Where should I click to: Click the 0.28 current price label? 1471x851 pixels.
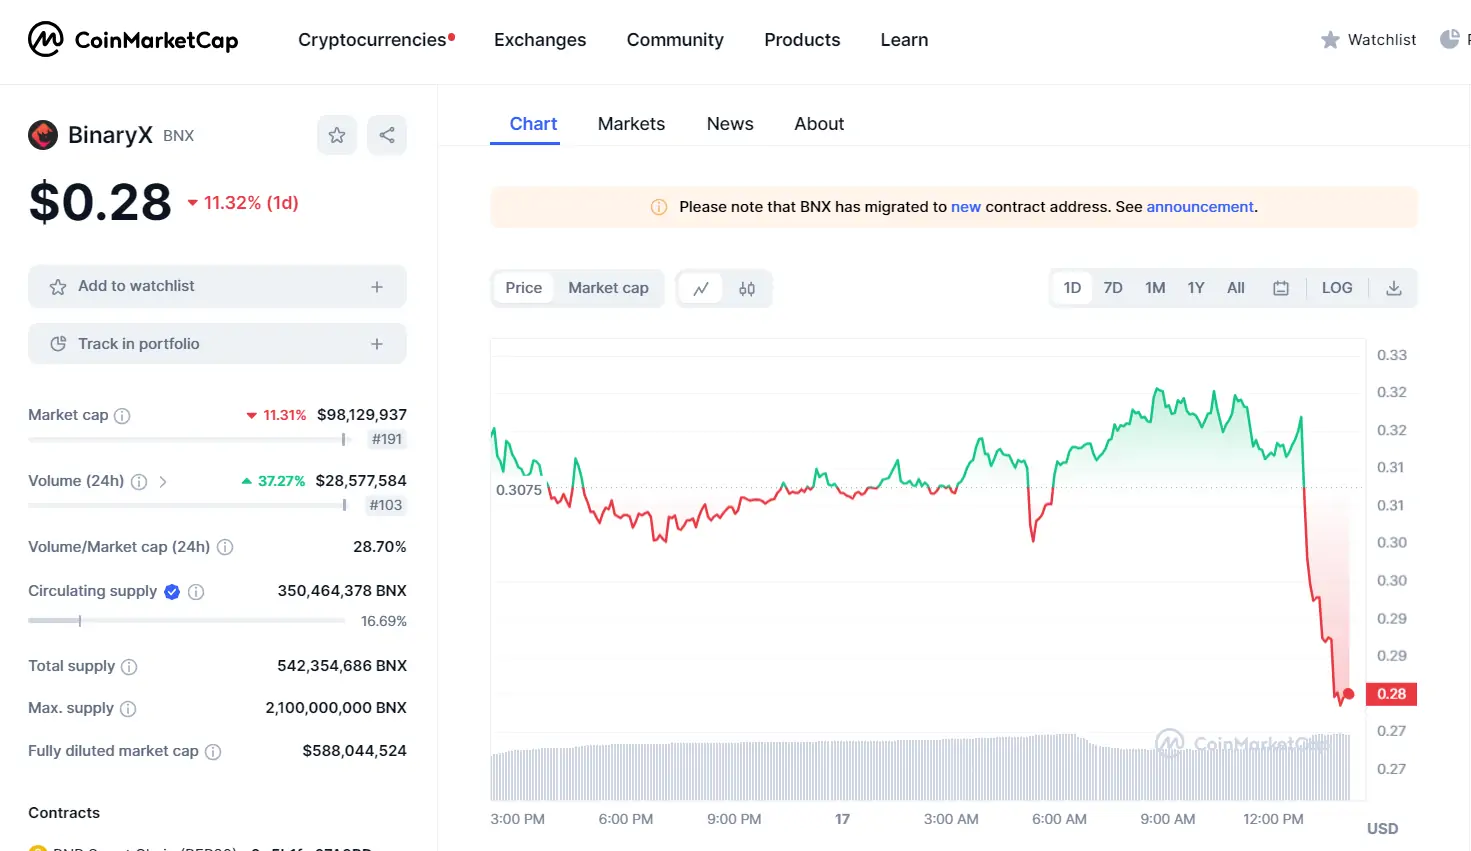point(1391,694)
